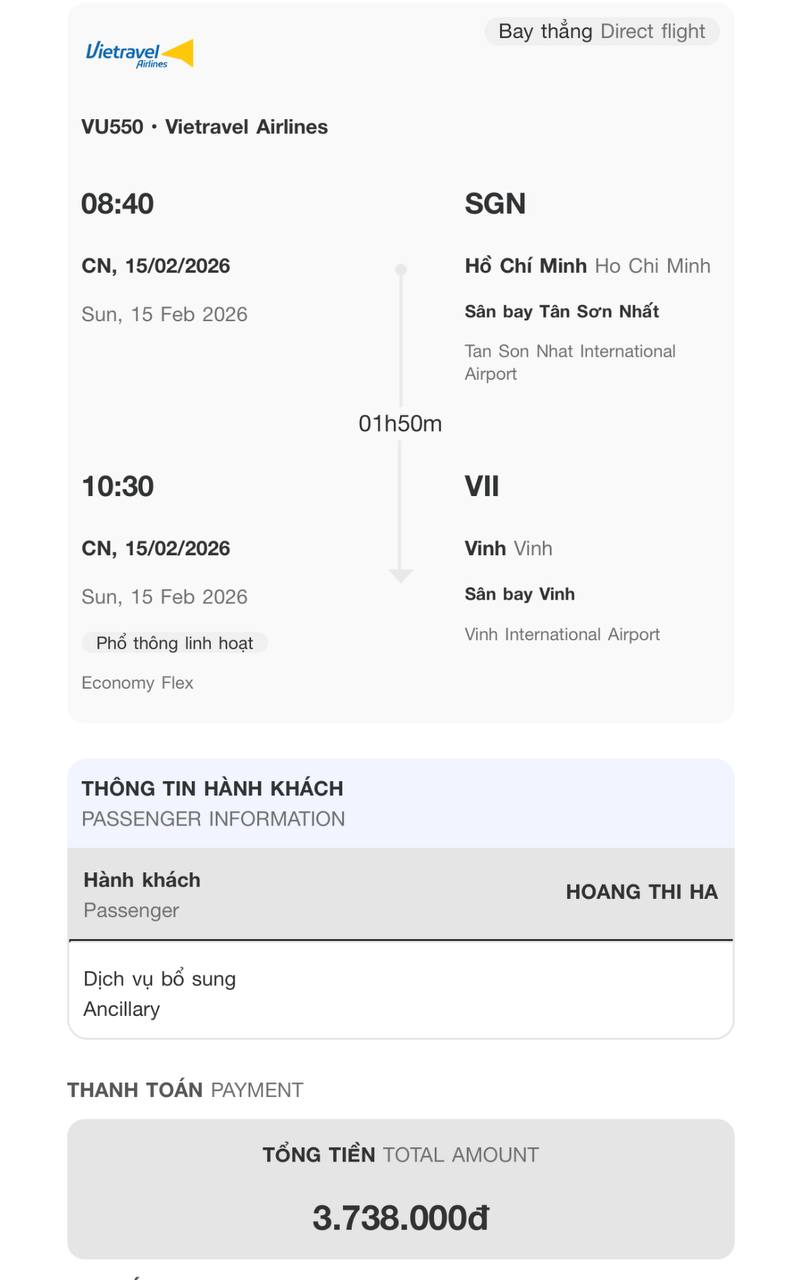Select the SGN airport code

tap(495, 204)
